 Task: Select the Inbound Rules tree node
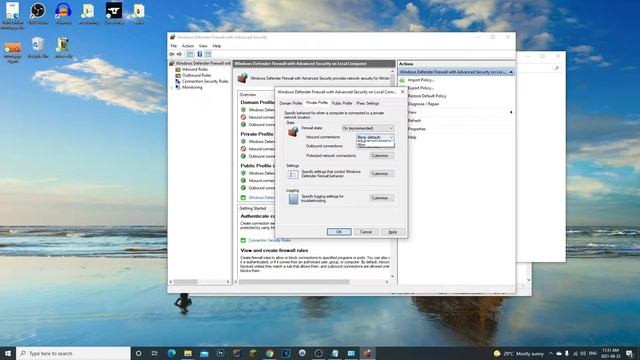(195, 69)
